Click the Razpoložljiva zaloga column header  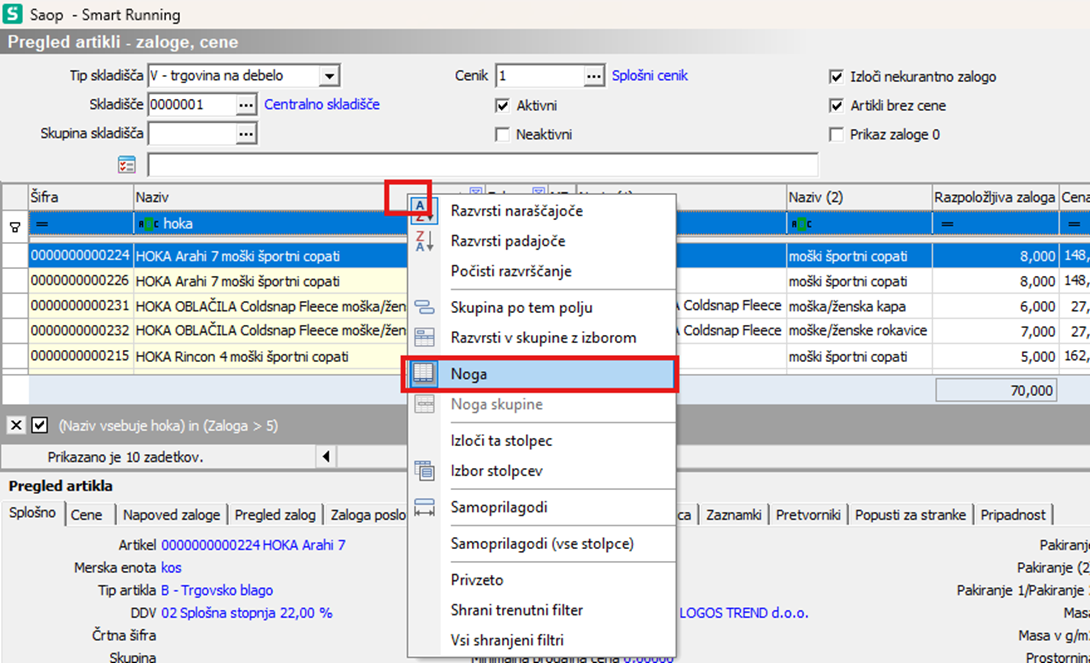[x=995, y=197]
